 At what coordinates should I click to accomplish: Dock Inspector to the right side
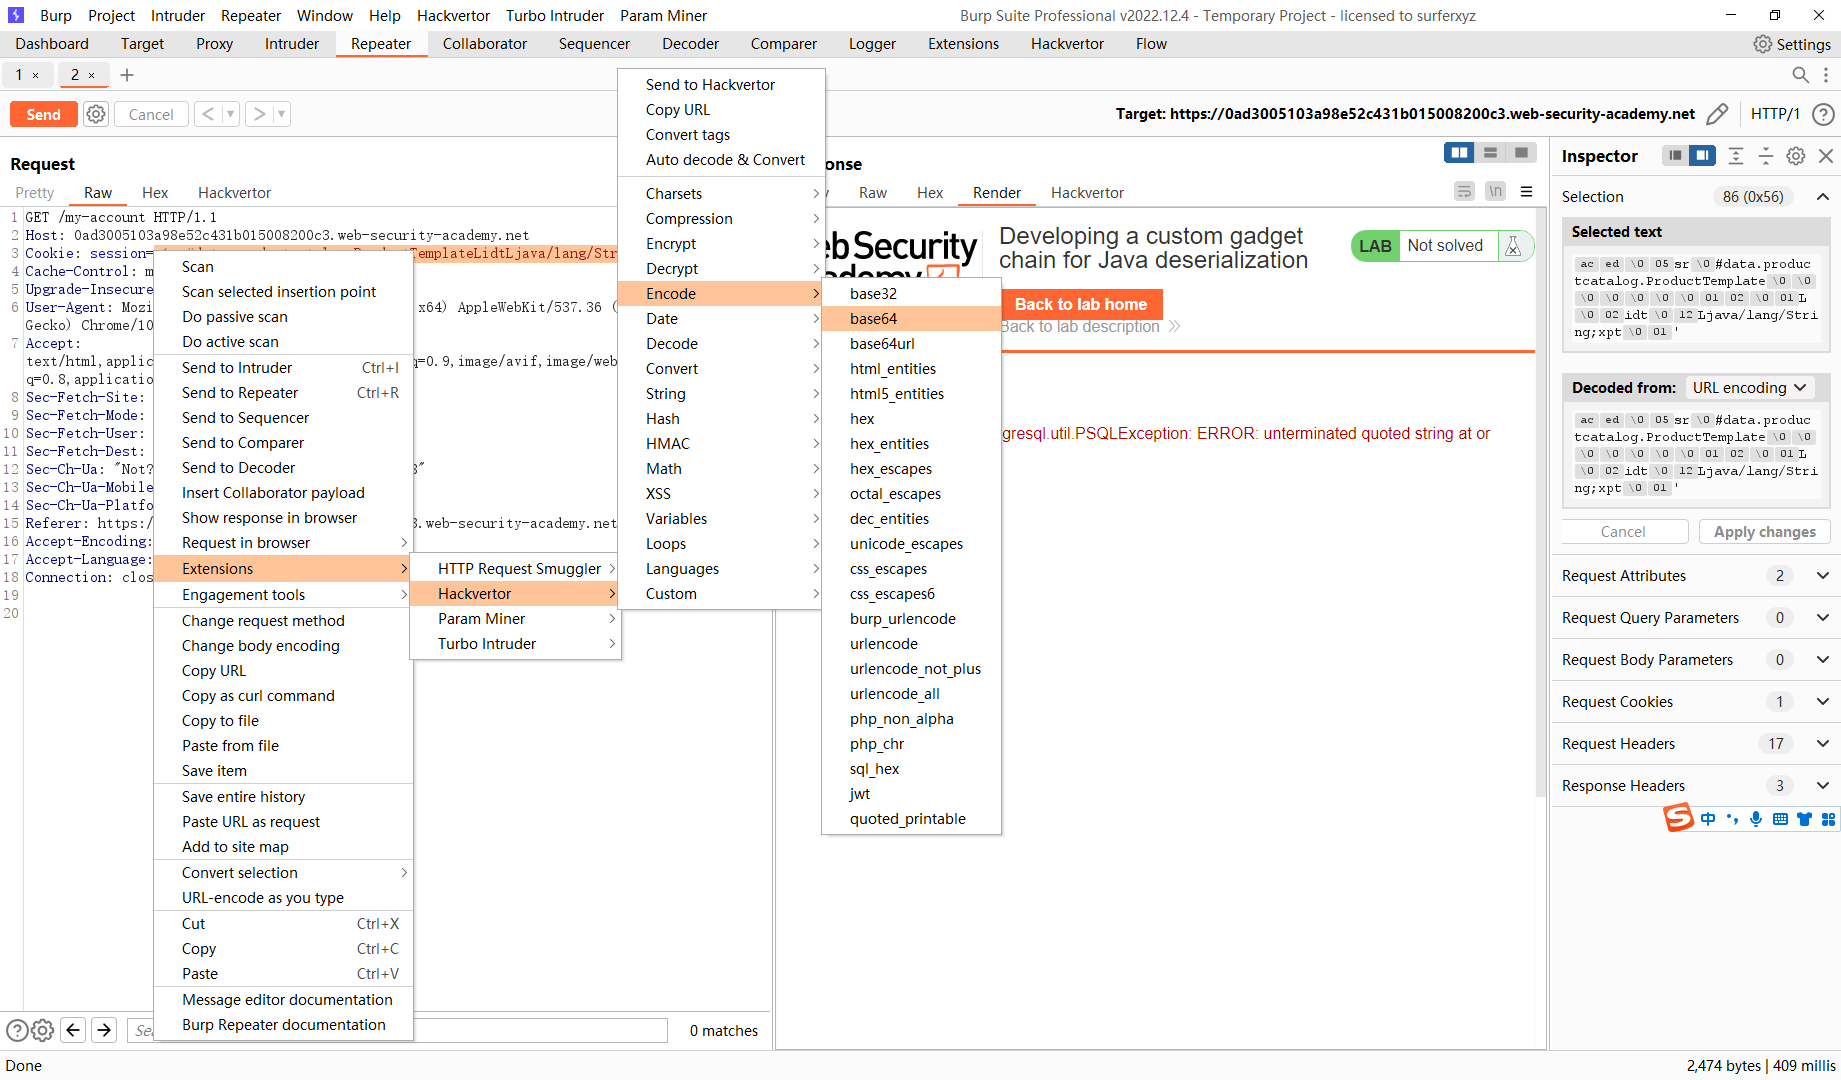click(1702, 156)
